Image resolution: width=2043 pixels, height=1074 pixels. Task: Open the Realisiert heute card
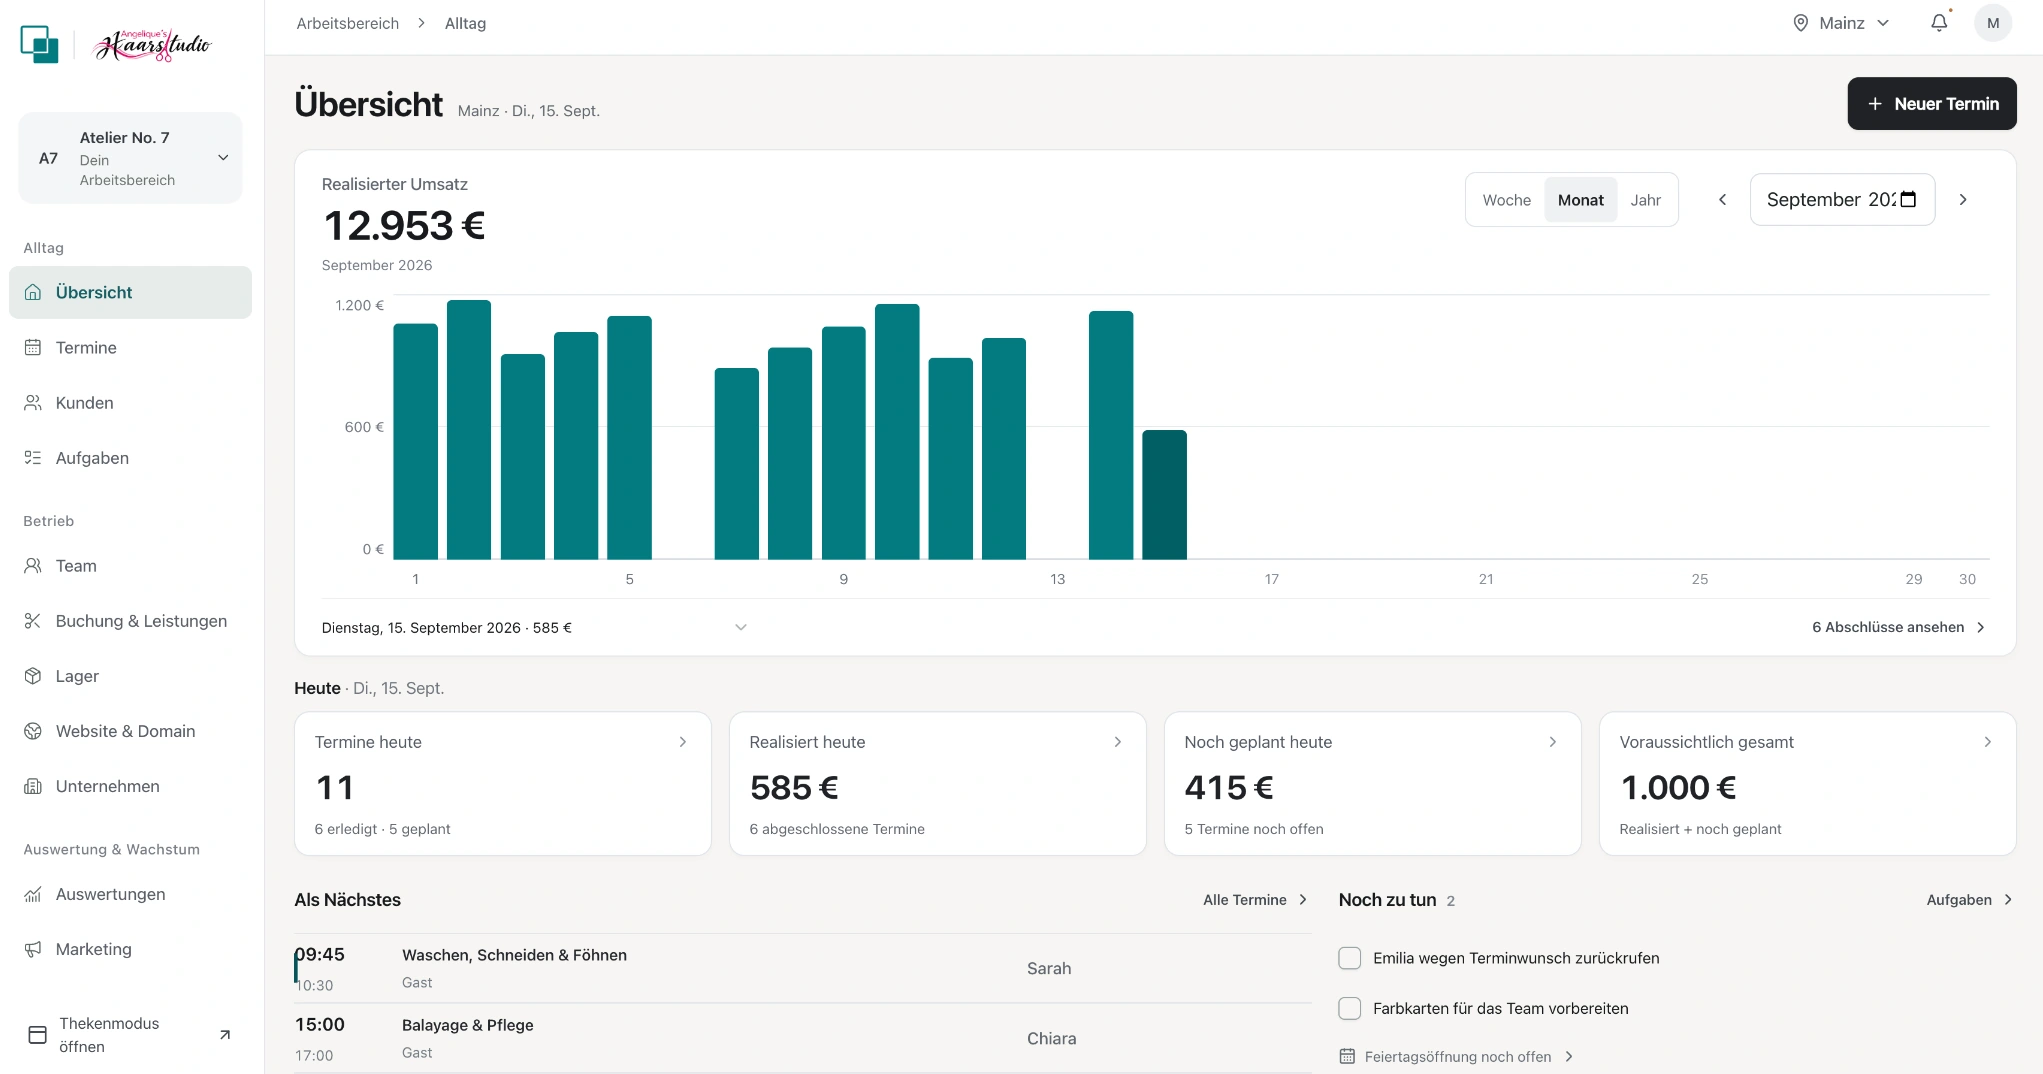point(938,784)
